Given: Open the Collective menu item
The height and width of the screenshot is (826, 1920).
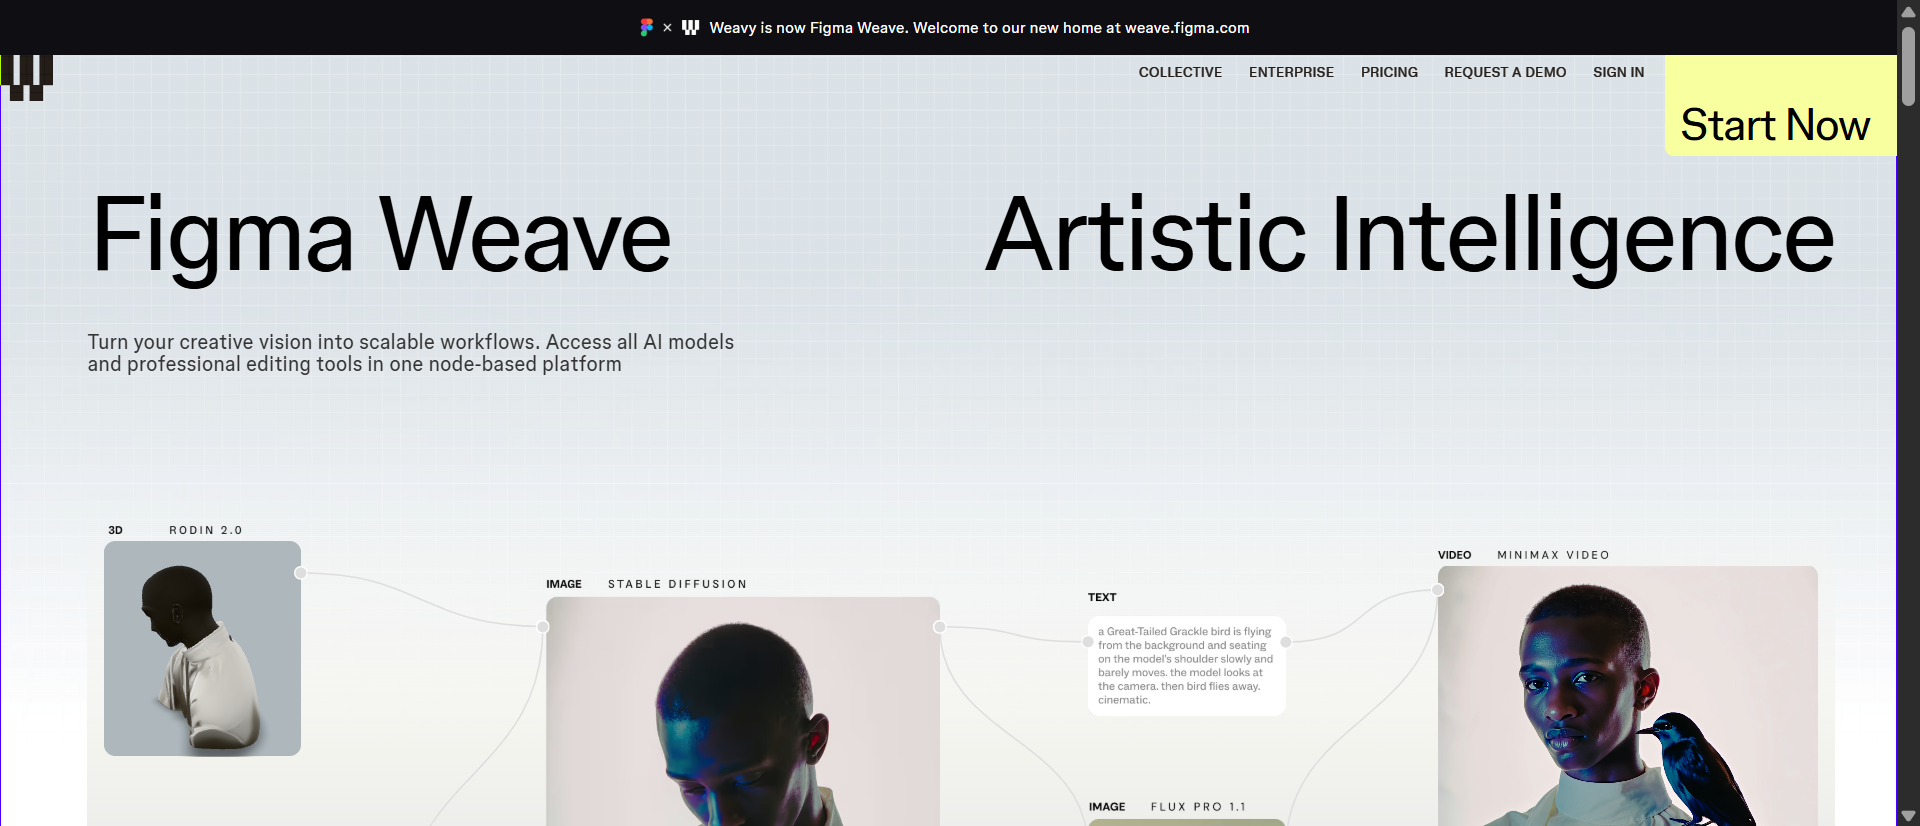Looking at the screenshot, I should [x=1180, y=72].
